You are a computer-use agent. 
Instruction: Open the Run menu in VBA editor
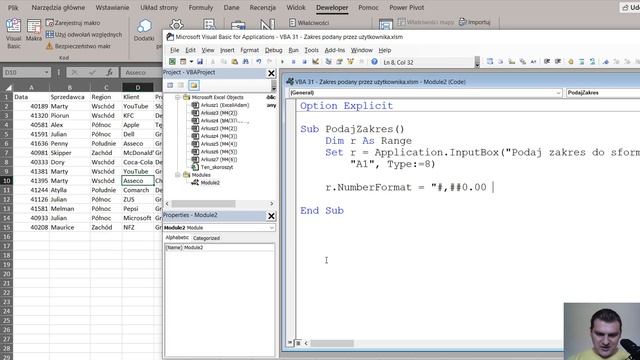(293, 50)
